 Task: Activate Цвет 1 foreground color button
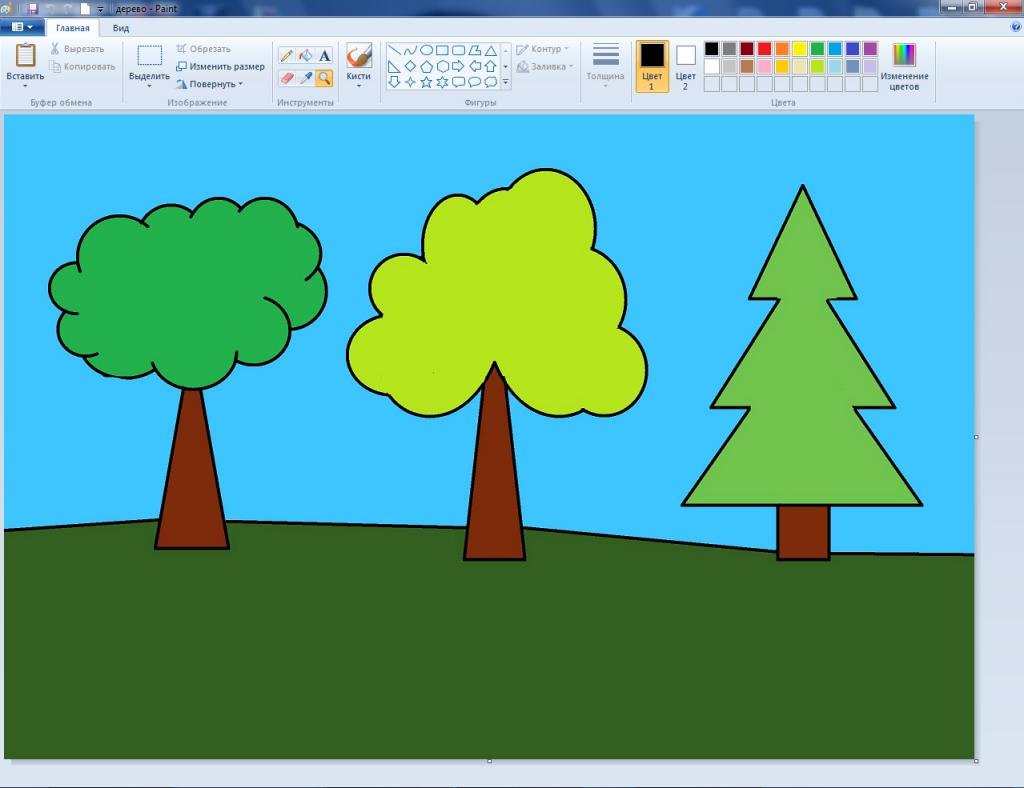coord(652,66)
